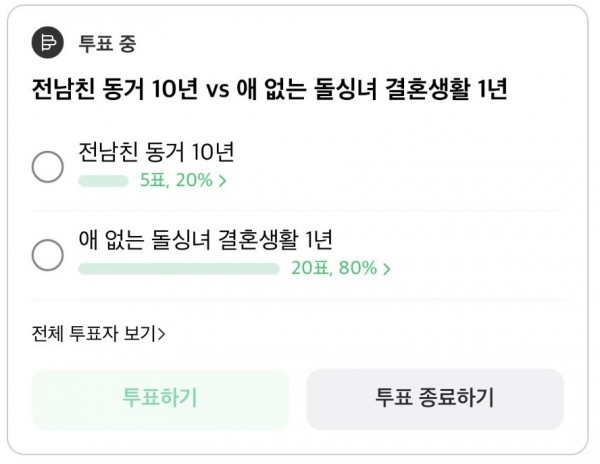600x464 pixels.
Task: Click the 애 없는 돌싱녀 결혼생활 1년 option label
Action: tap(205, 241)
